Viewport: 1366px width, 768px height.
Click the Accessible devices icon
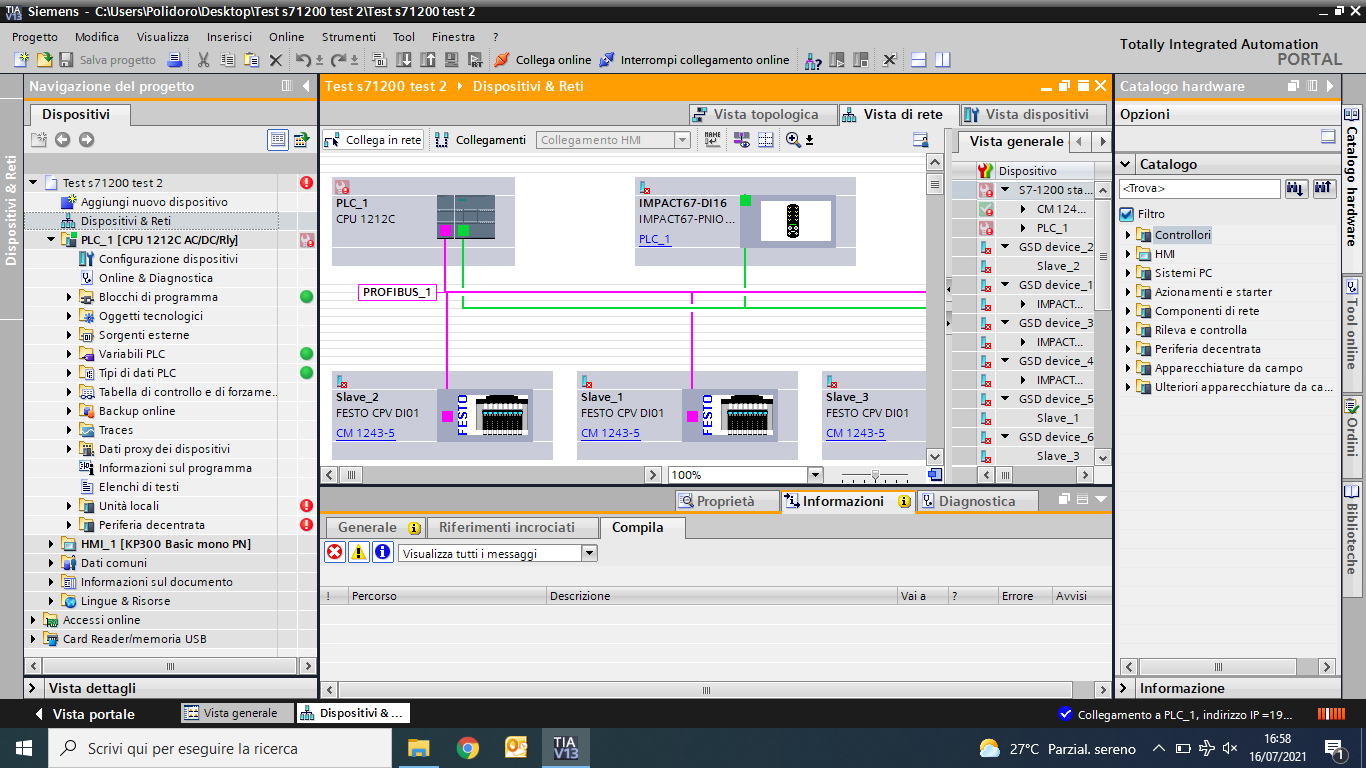813,60
